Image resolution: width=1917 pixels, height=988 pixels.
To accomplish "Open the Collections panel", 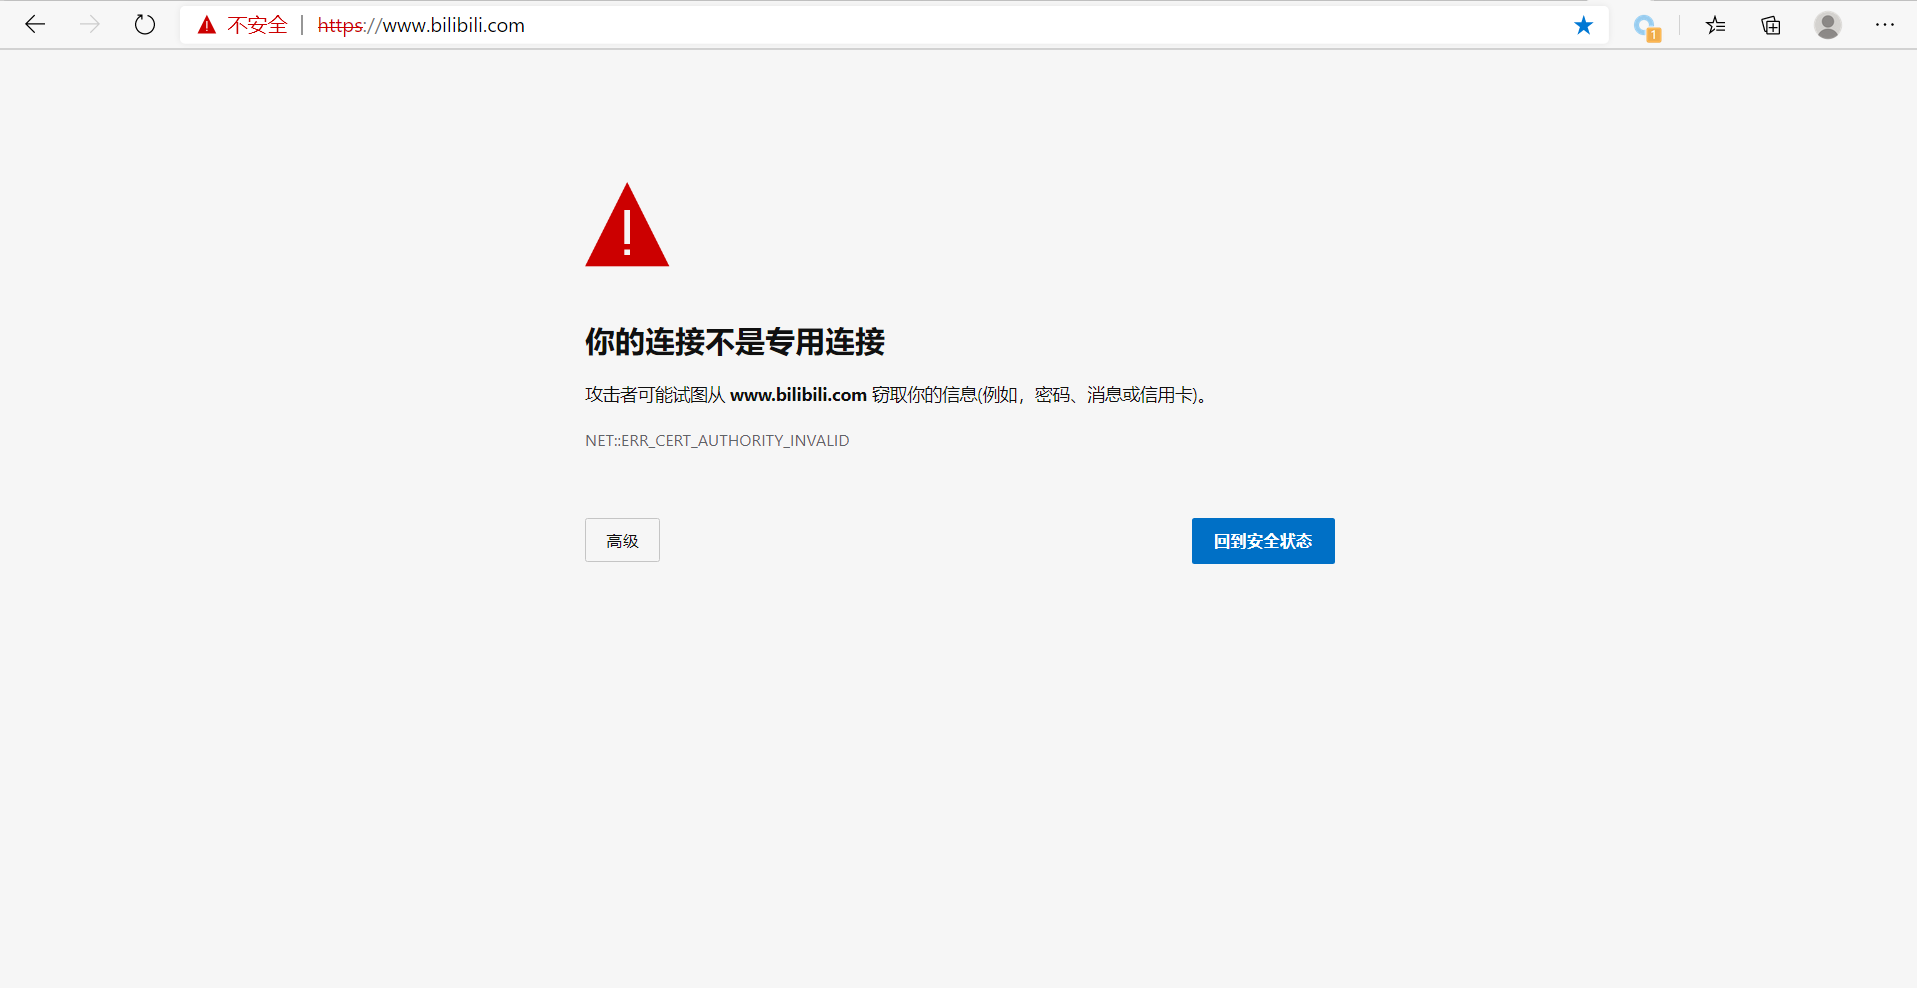I will pyautogui.click(x=1770, y=25).
